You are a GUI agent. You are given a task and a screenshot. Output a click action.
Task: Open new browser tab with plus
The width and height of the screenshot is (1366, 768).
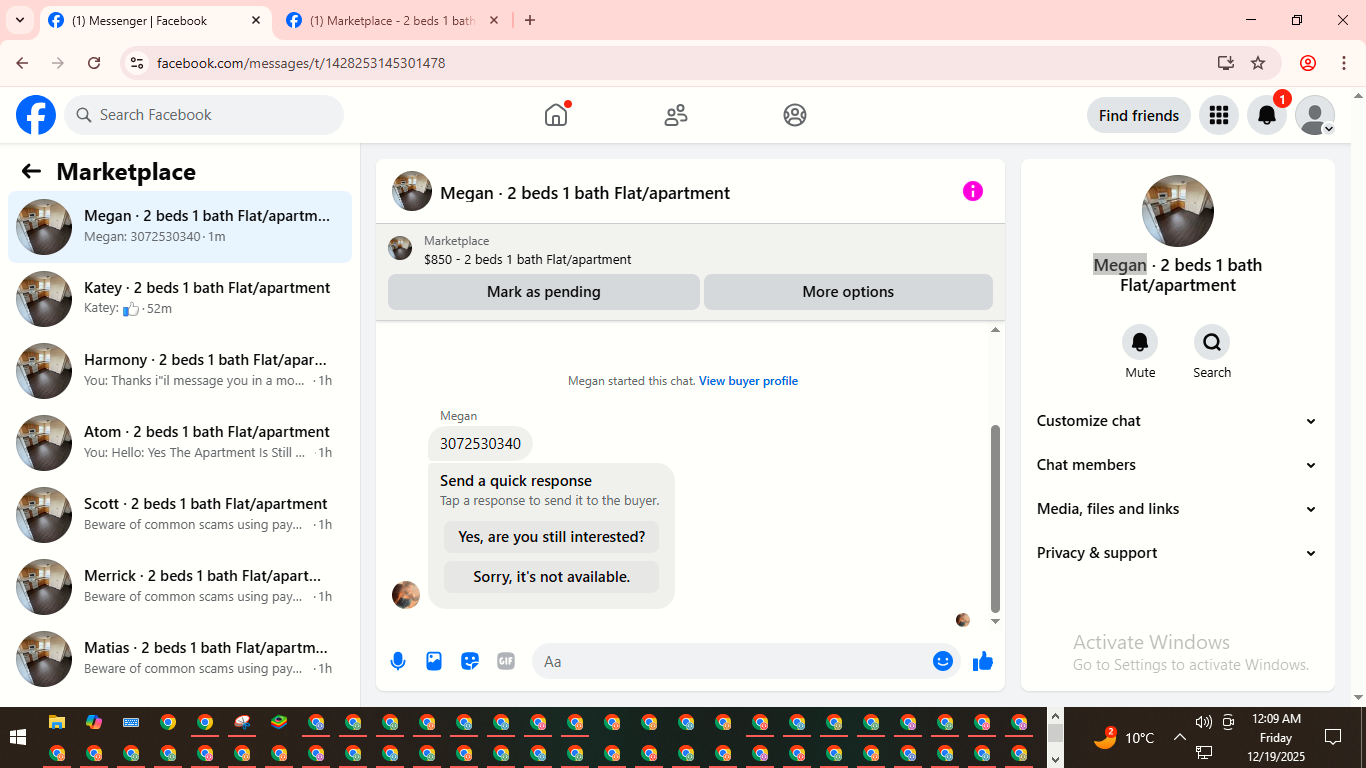point(530,20)
